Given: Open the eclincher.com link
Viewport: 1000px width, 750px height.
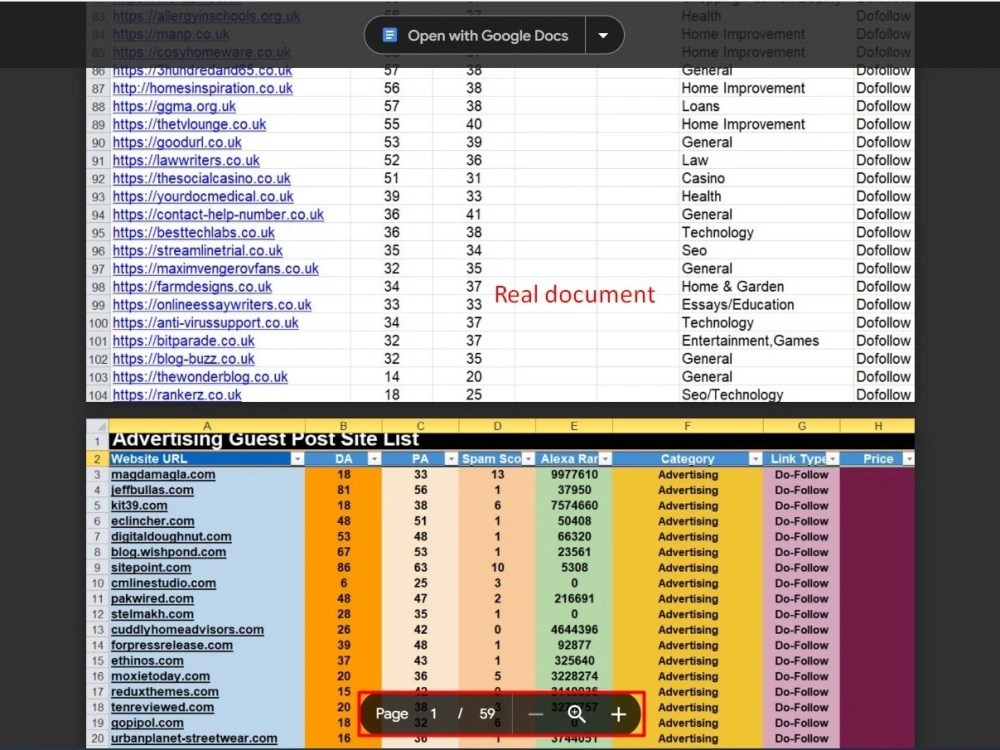Looking at the screenshot, I should point(152,521).
